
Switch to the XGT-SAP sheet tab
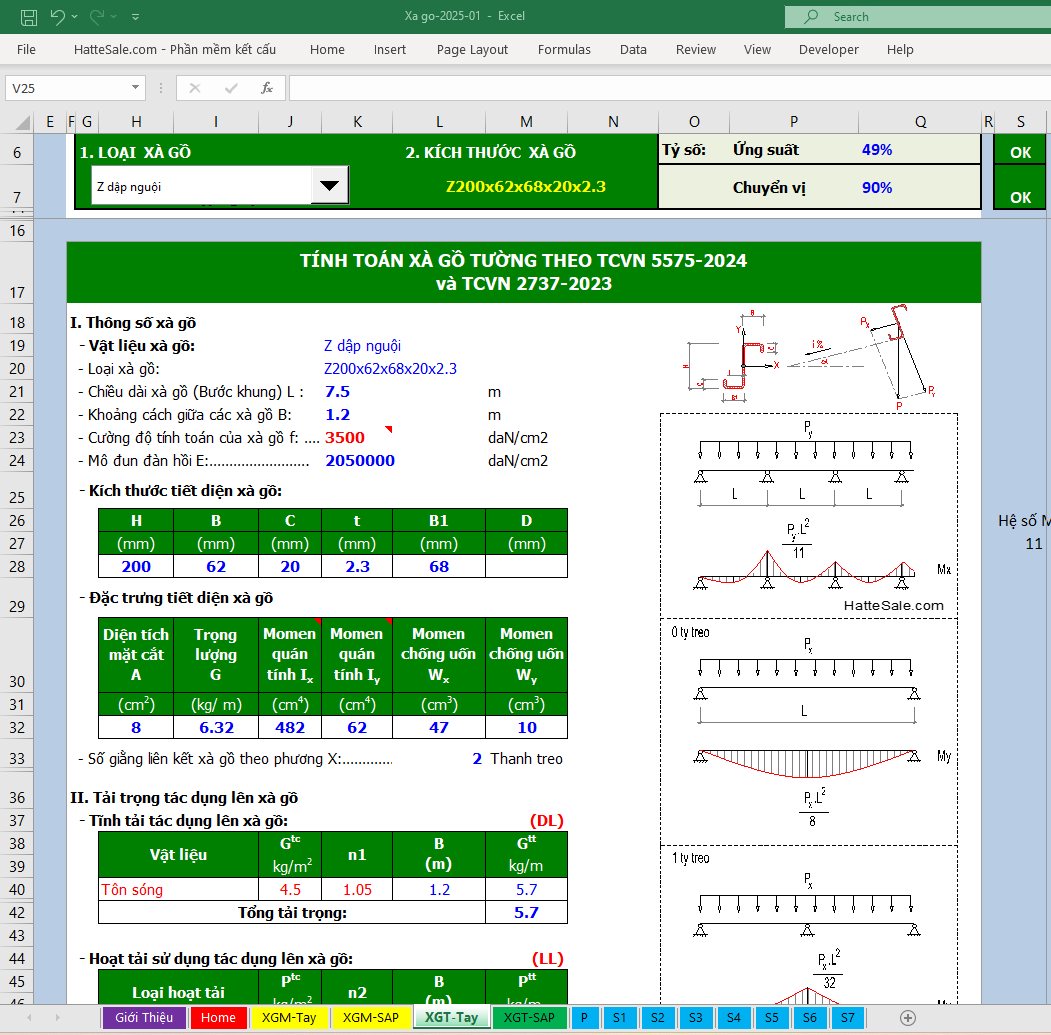(529, 1018)
